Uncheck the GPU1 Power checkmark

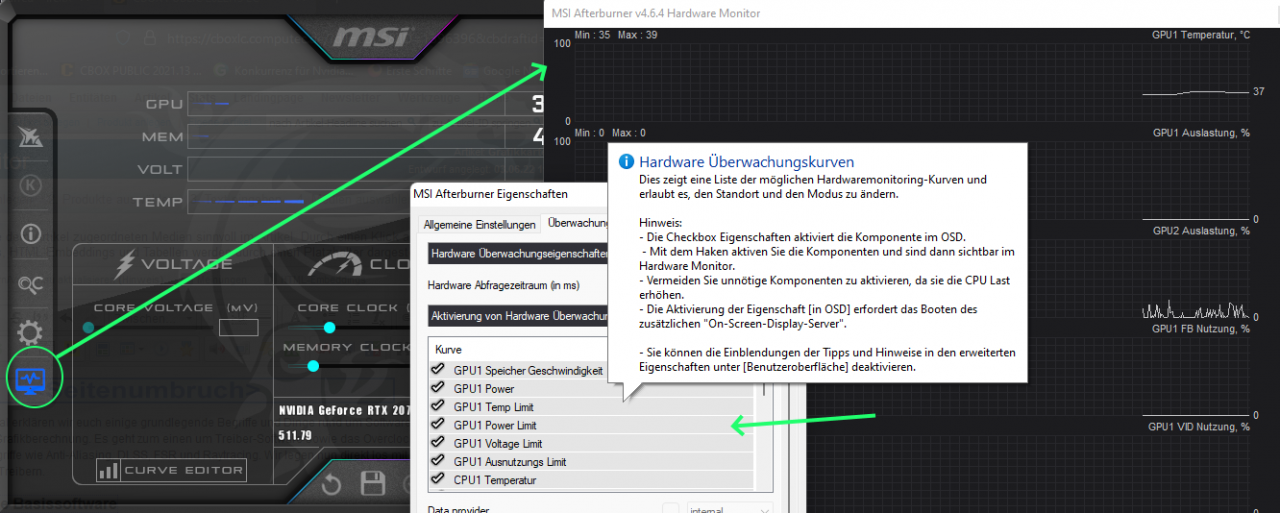(437, 388)
